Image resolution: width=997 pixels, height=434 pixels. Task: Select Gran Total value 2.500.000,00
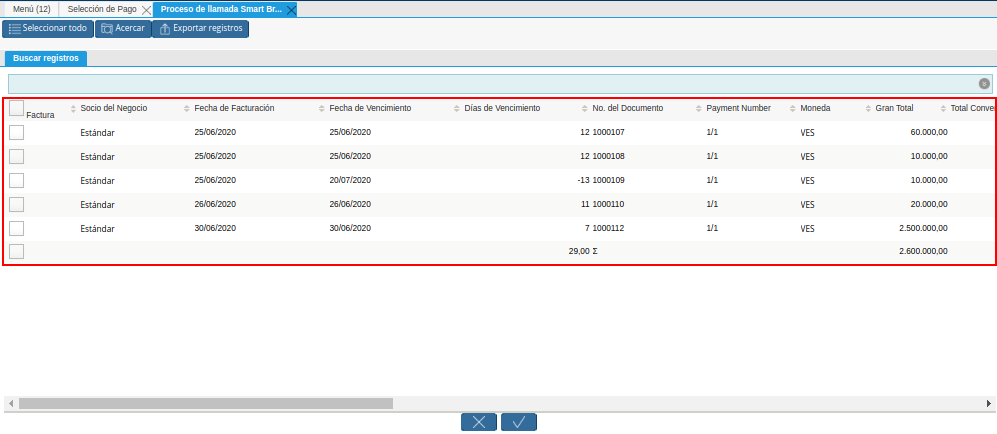(922, 228)
